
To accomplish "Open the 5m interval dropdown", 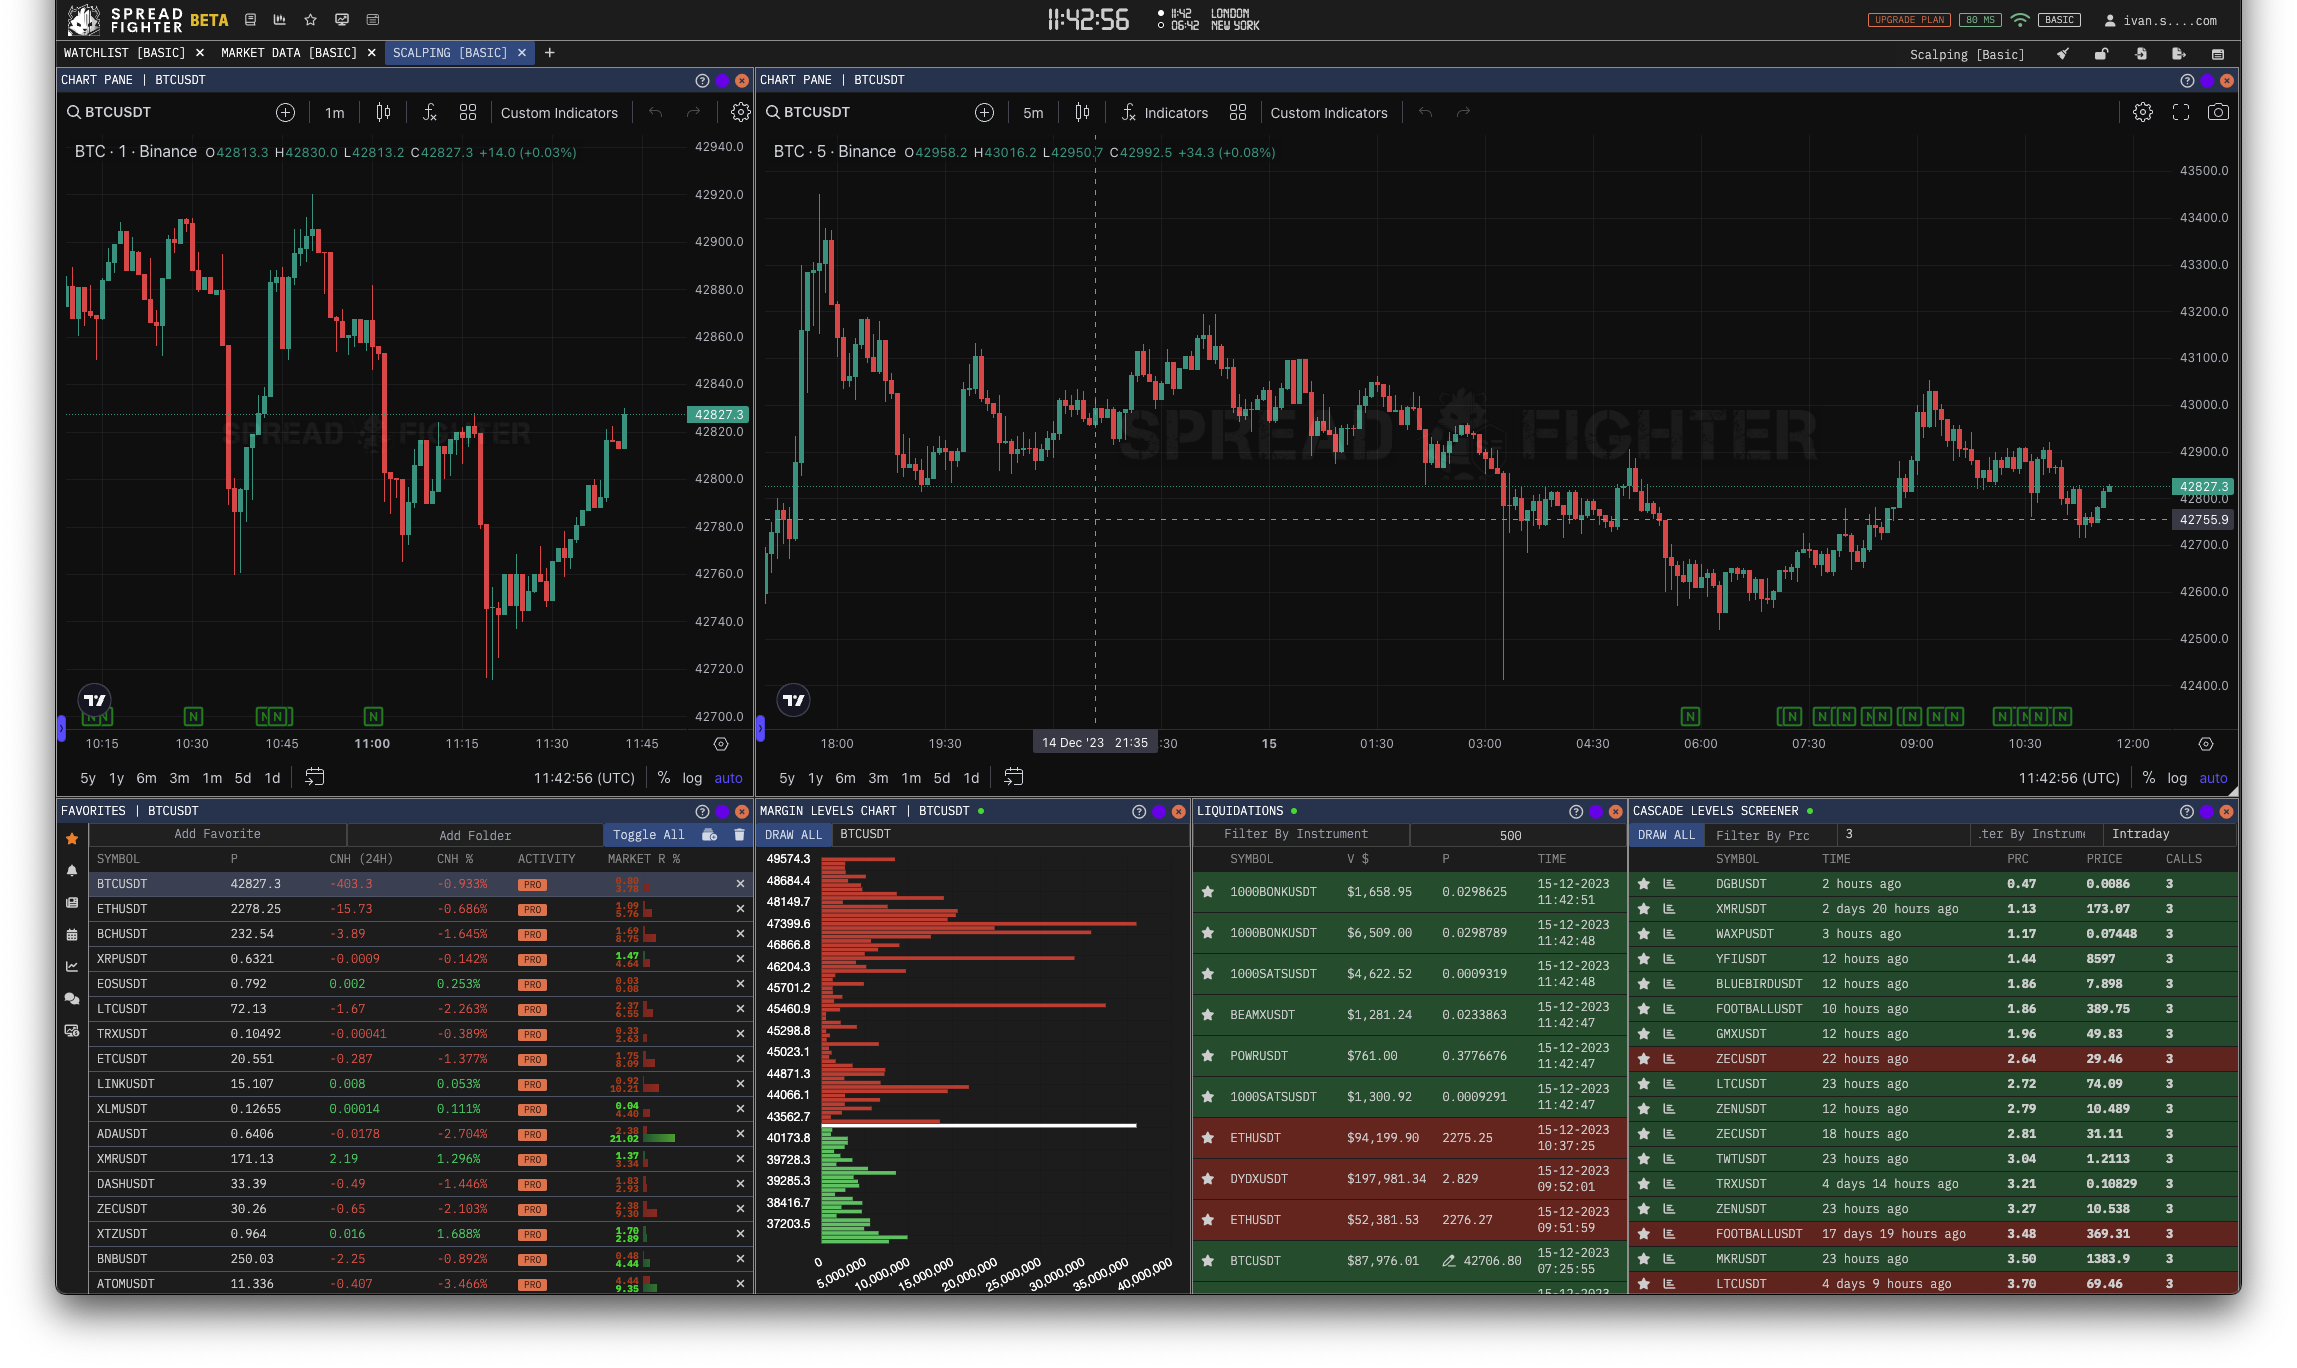I will pos(1033,113).
